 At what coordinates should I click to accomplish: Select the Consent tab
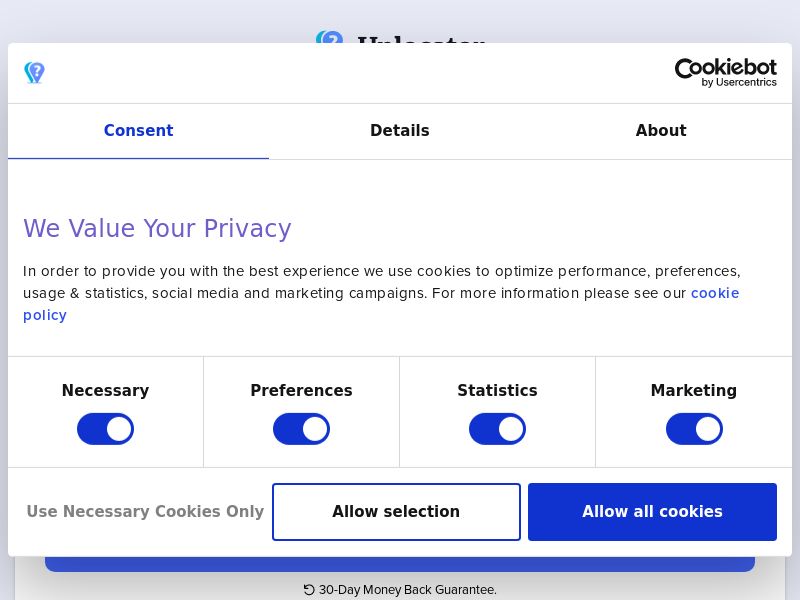click(138, 131)
